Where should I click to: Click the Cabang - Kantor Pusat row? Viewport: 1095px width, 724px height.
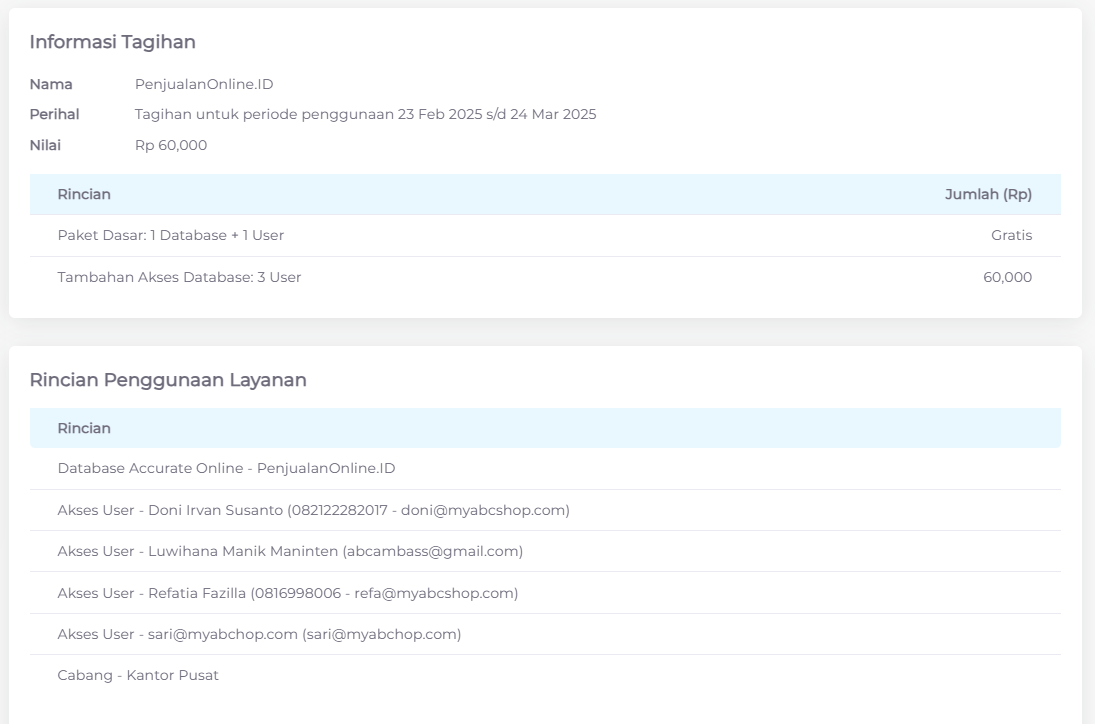138,675
